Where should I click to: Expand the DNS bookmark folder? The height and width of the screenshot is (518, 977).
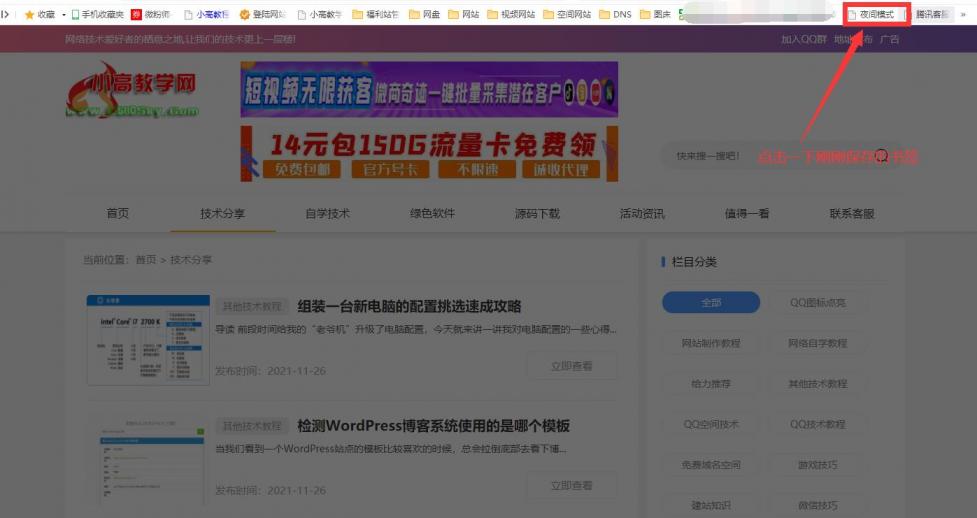(x=615, y=14)
